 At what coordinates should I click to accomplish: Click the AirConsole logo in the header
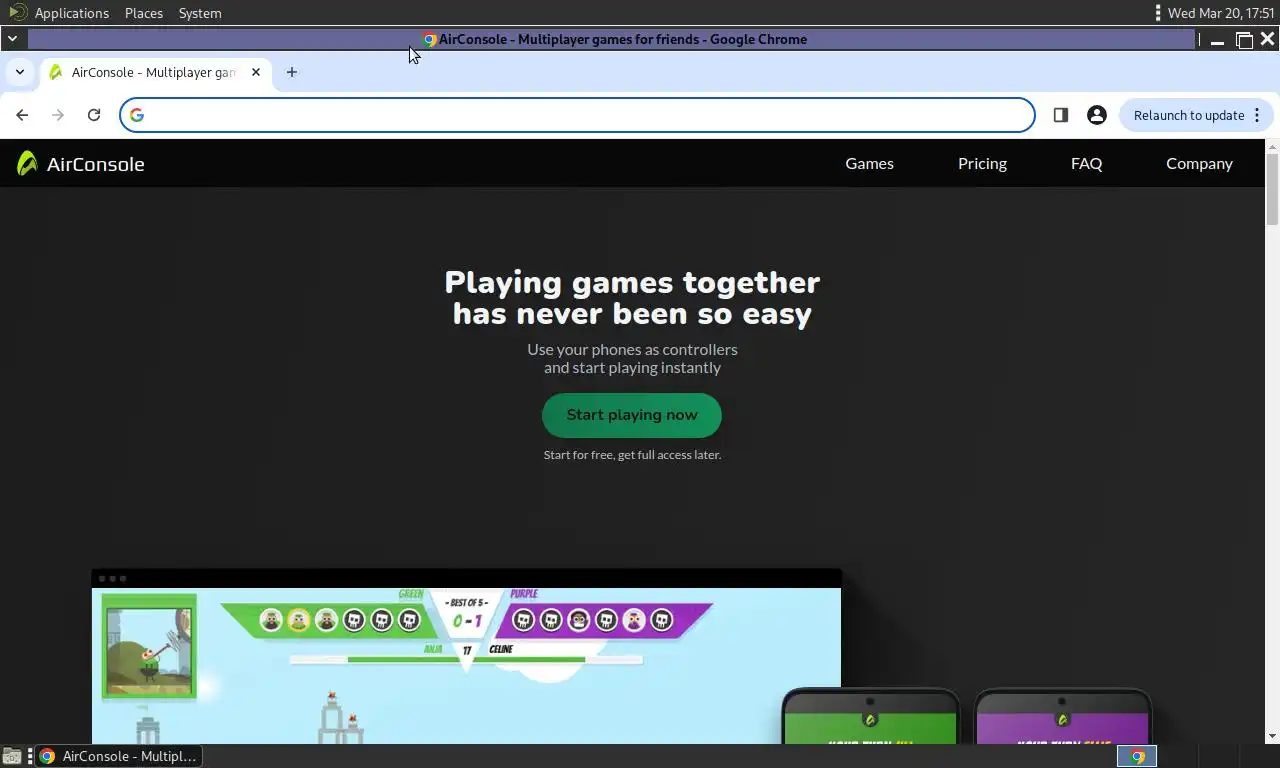27,163
